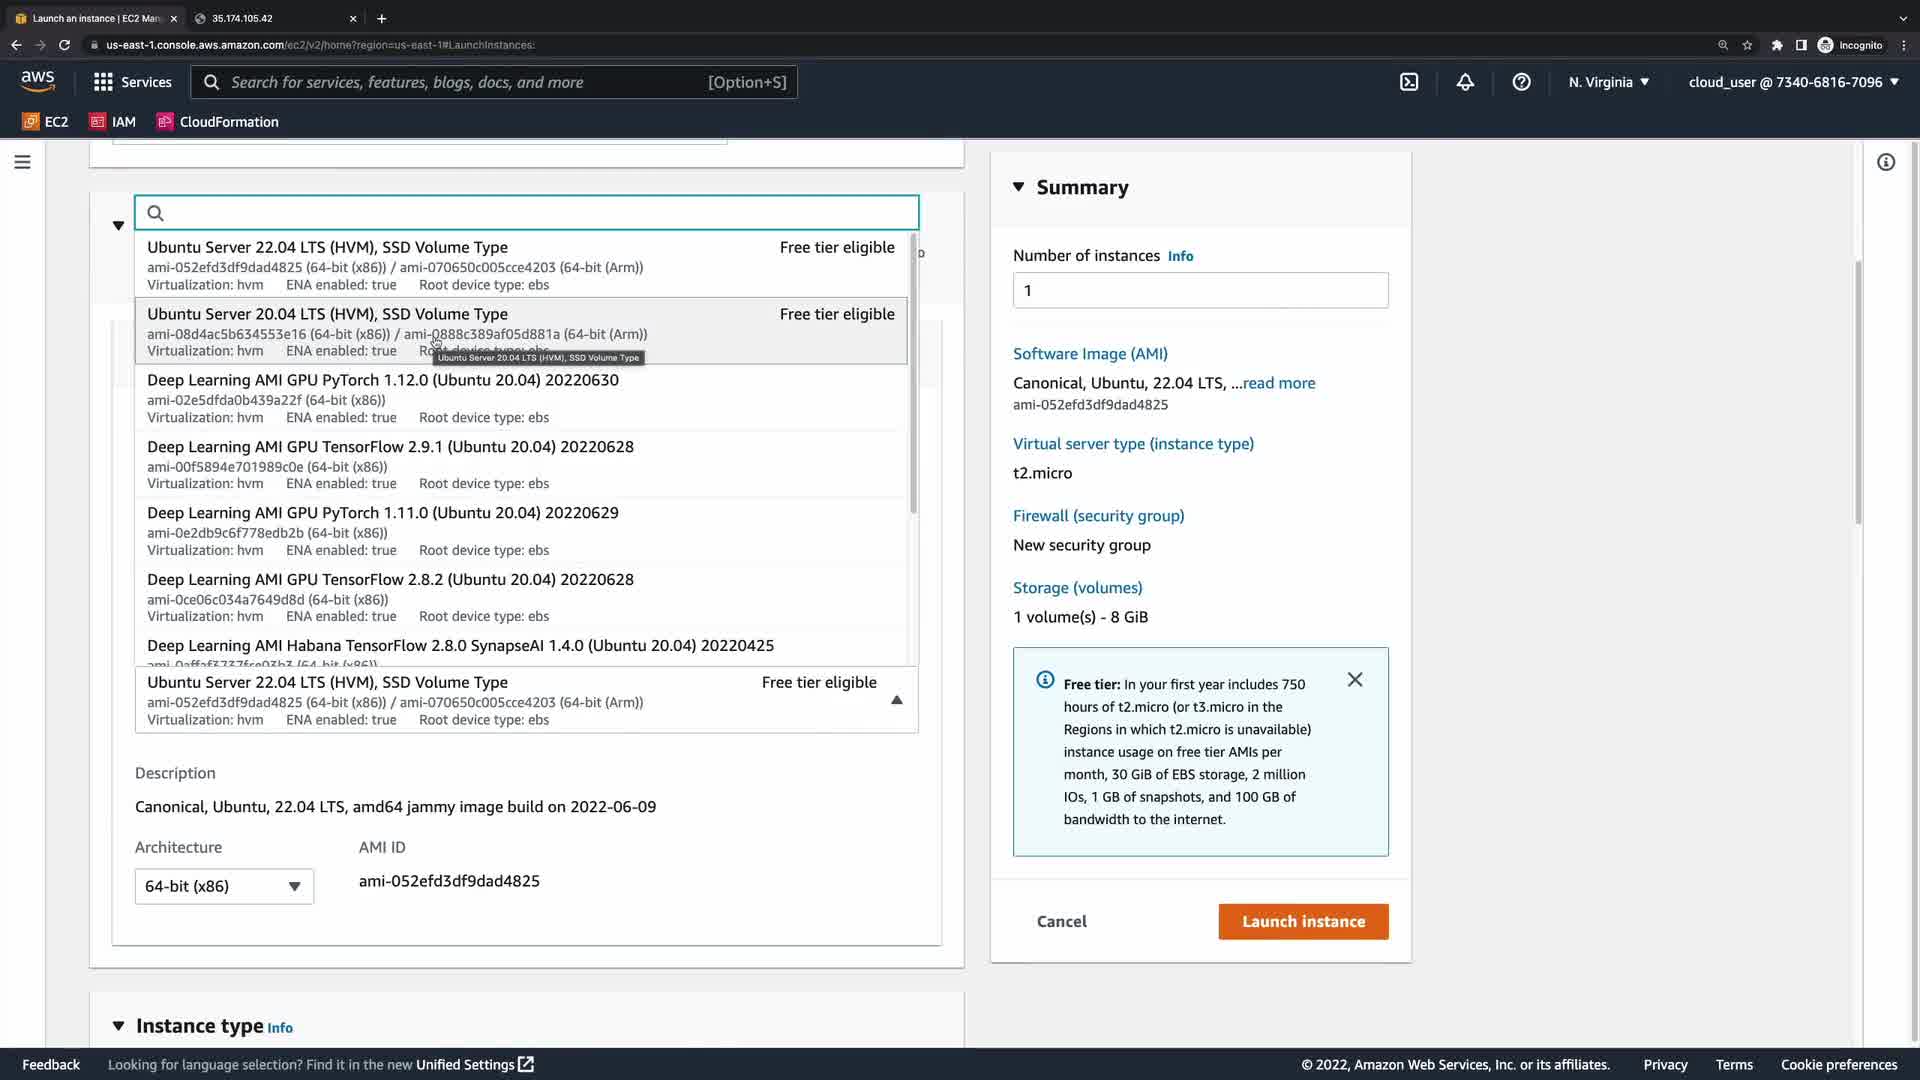Click the read more link
Image resolution: width=1920 pixels, height=1080 pixels.
(x=1278, y=383)
